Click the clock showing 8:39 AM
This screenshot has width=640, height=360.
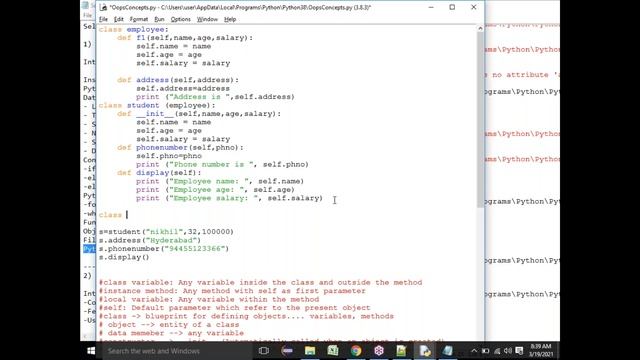coord(540,351)
